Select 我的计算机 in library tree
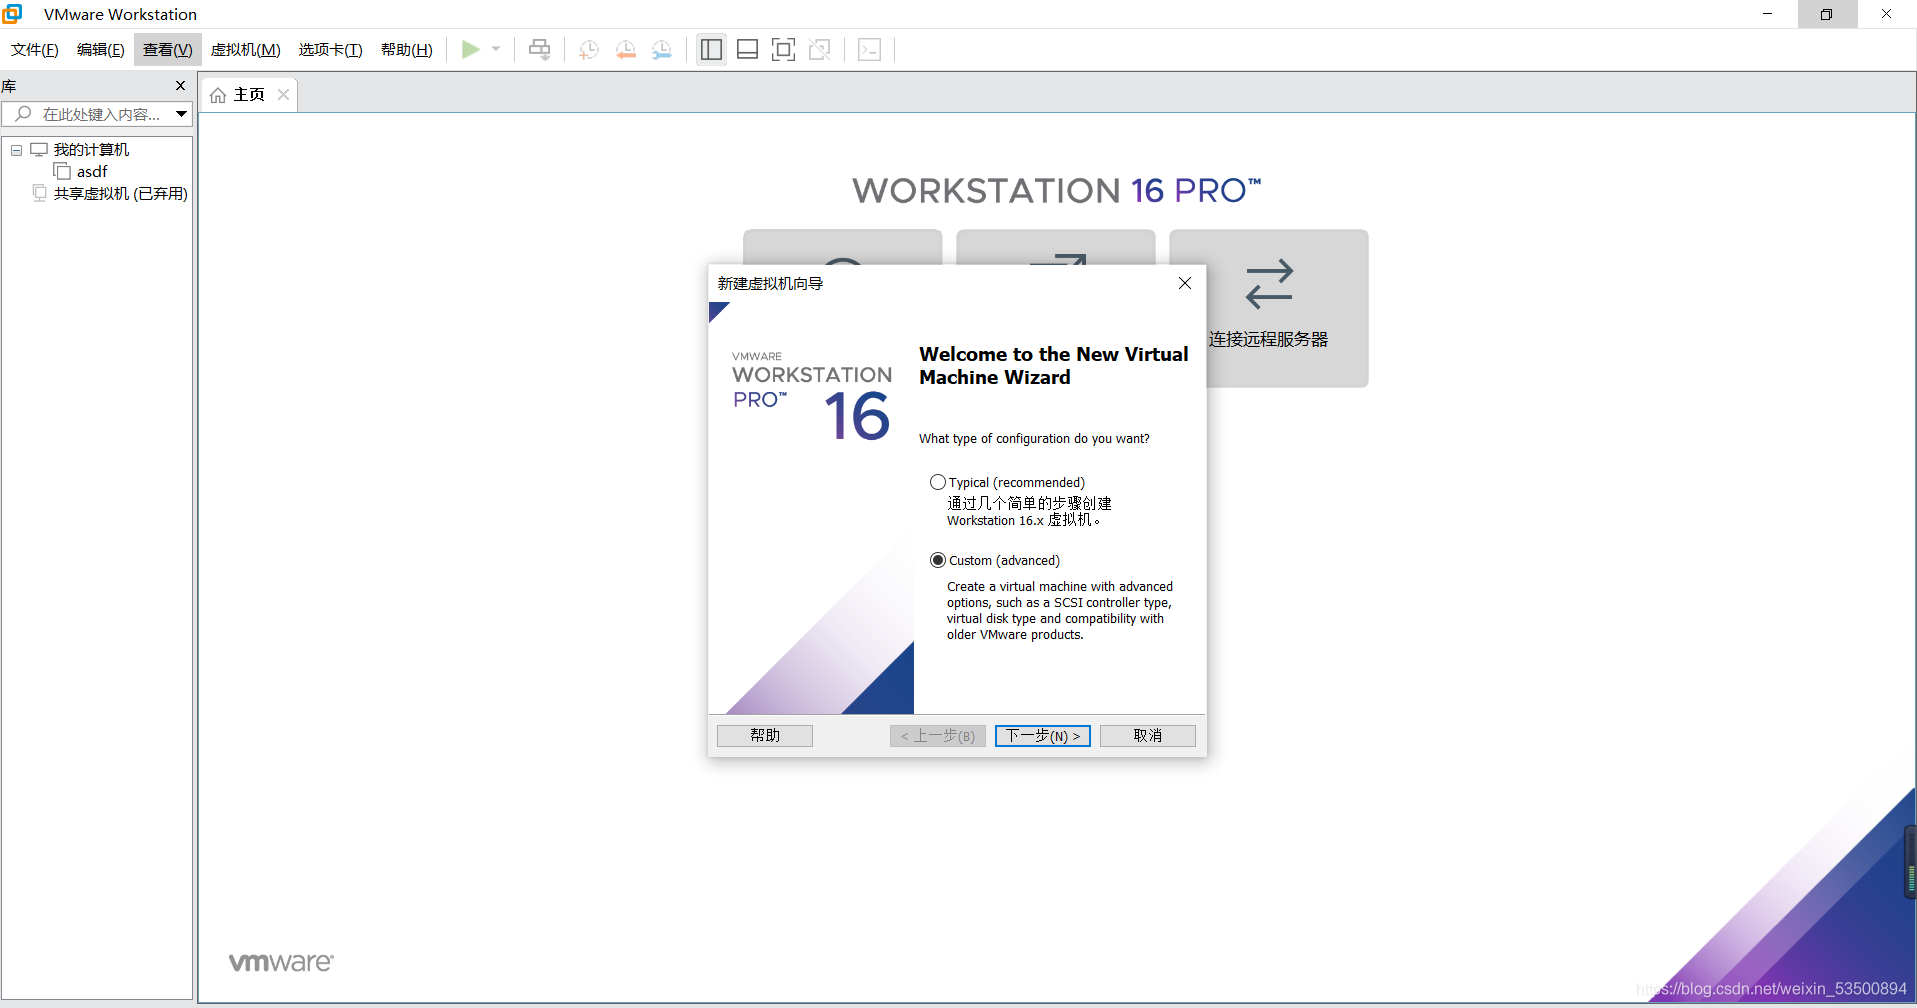1917x1008 pixels. point(91,150)
